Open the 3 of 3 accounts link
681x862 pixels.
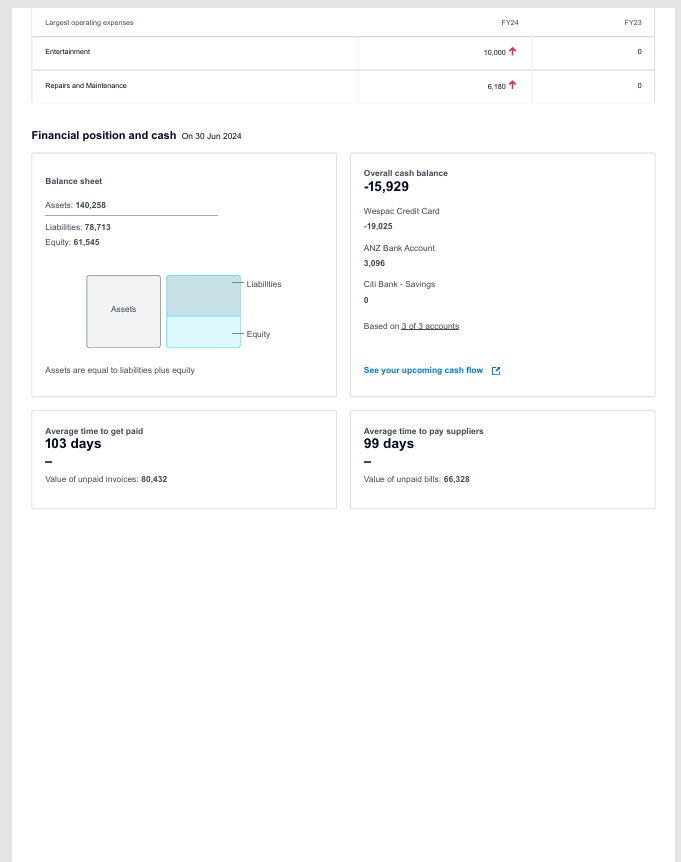(x=430, y=326)
